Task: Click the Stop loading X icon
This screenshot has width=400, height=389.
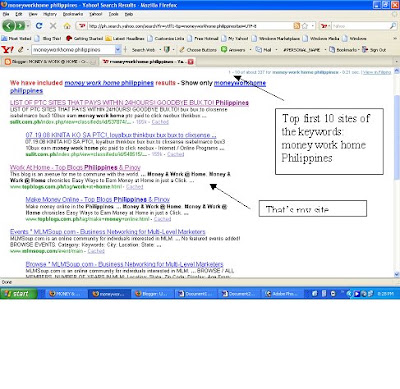Action: coord(53,26)
